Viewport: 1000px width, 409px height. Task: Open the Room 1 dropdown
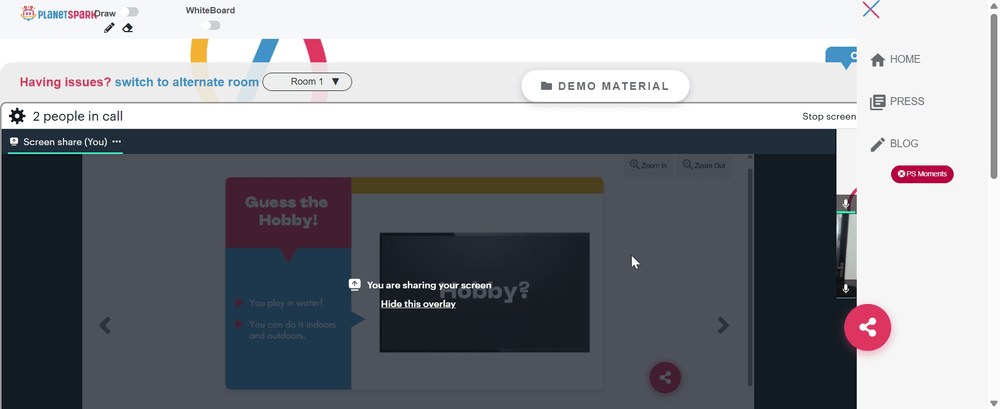307,82
